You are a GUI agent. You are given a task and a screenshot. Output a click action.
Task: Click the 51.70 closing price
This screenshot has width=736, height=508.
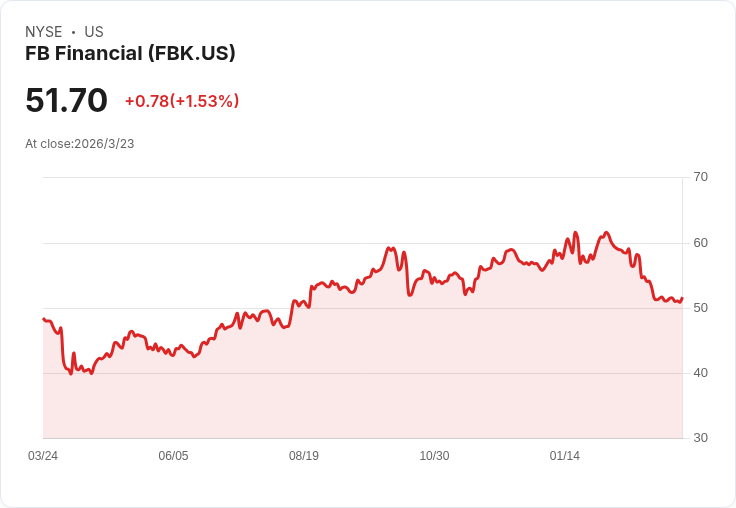point(66,101)
